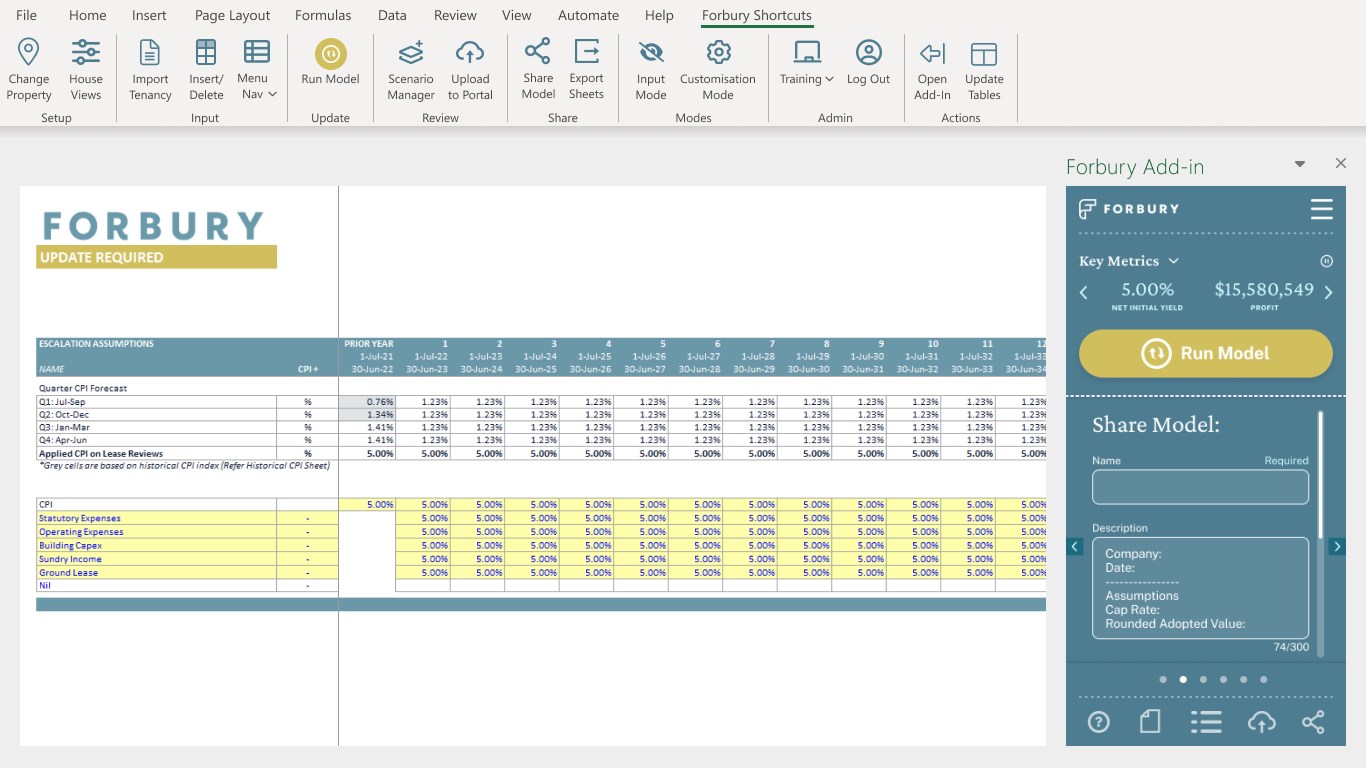Click the document page icon in add-in footer
This screenshot has width=1366, height=768.
[x=1150, y=722]
